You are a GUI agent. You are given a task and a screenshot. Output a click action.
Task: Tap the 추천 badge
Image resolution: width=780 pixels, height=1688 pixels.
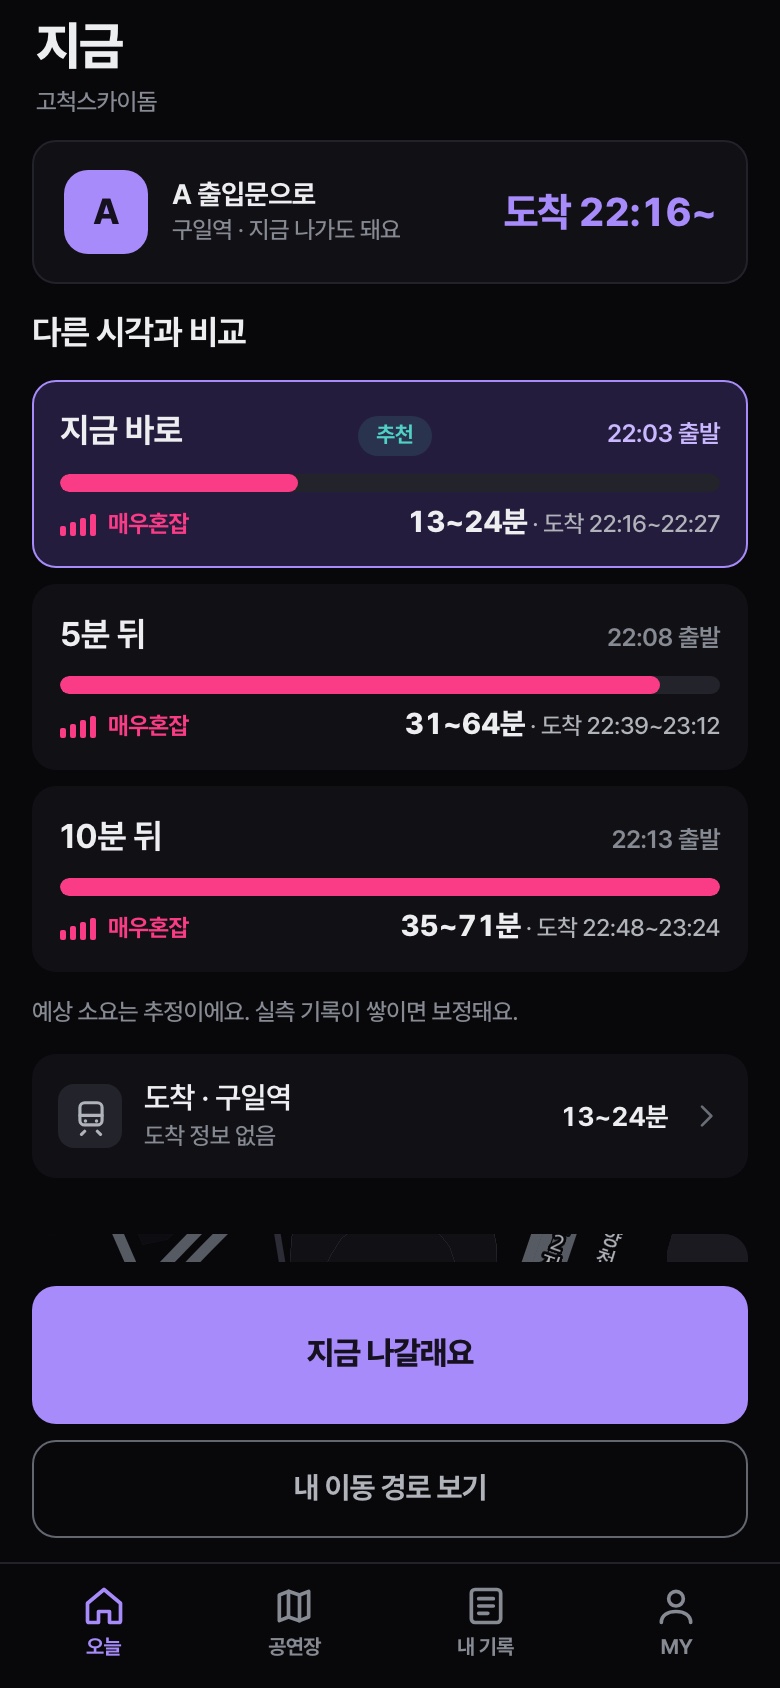pyautogui.click(x=395, y=435)
